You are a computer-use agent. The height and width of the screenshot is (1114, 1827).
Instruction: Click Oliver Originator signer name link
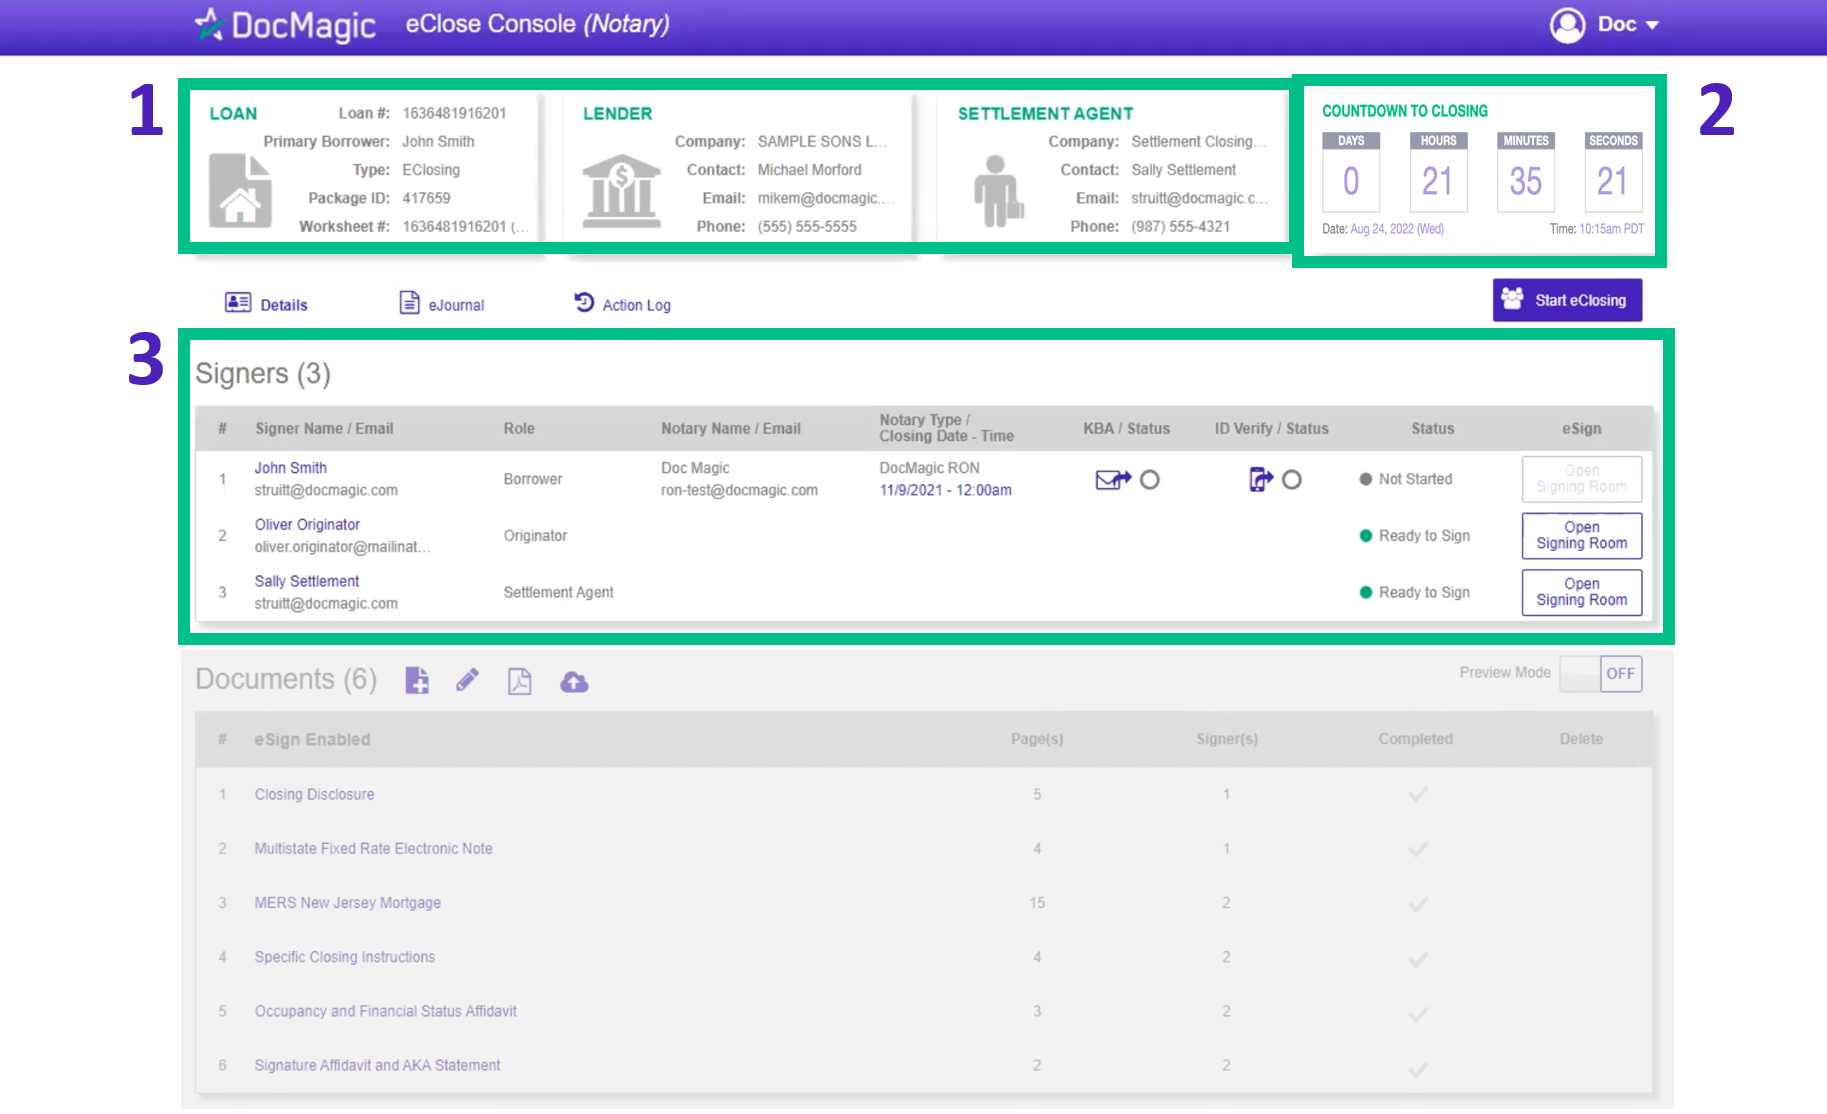(x=307, y=525)
